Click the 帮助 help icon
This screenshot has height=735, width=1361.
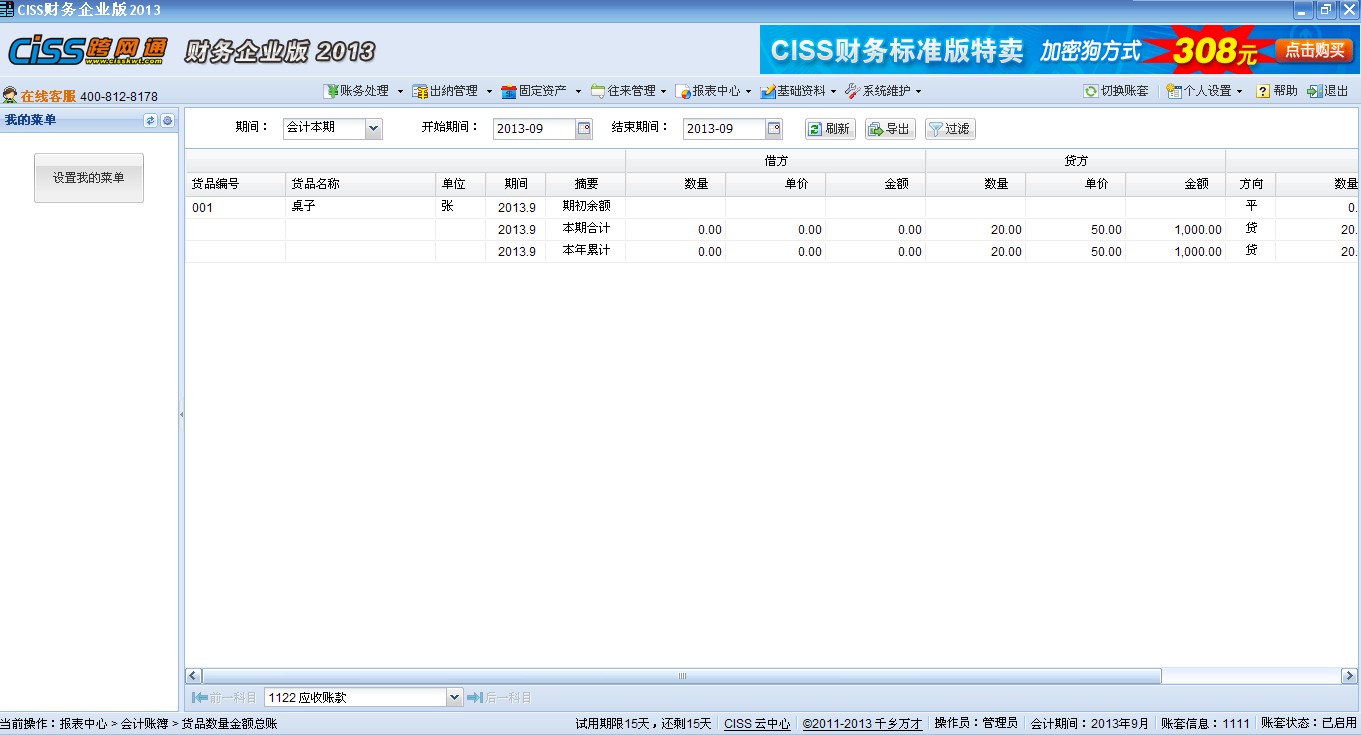pyautogui.click(x=1263, y=91)
